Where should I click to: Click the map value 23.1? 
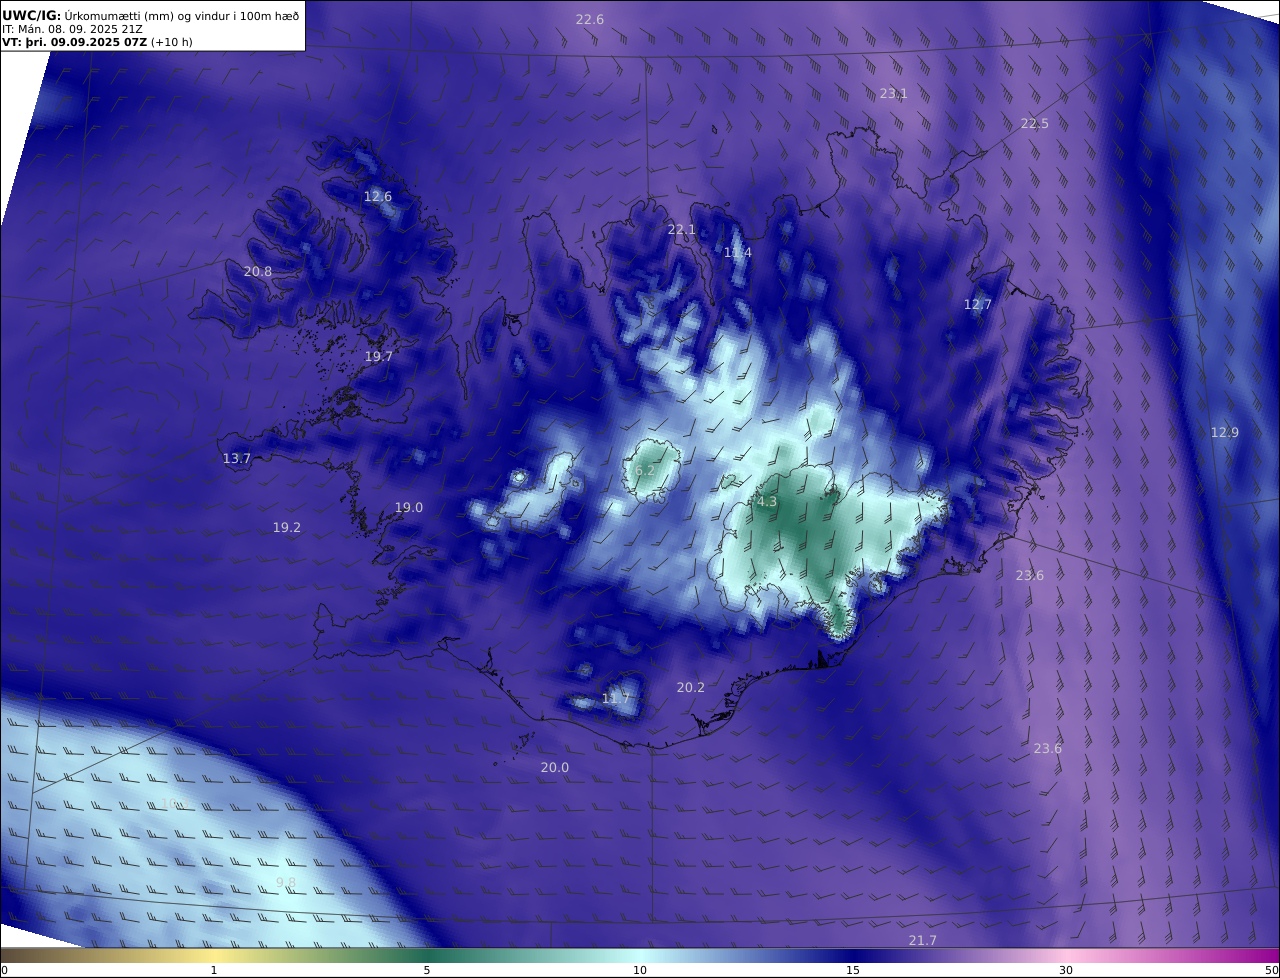(894, 94)
